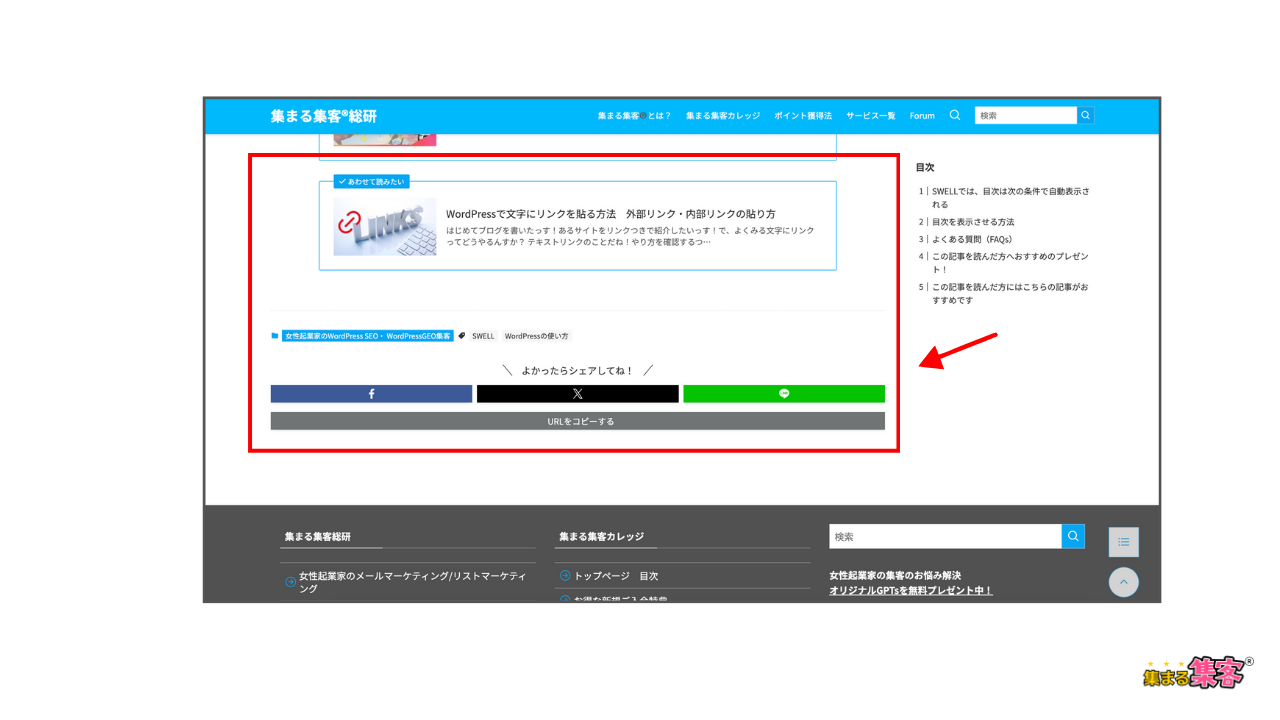Image resolution: width=1280 pixels, height=720 pixels.
Task: Open 女性起業家のWordPress SEO category tag
Action: 368,336
